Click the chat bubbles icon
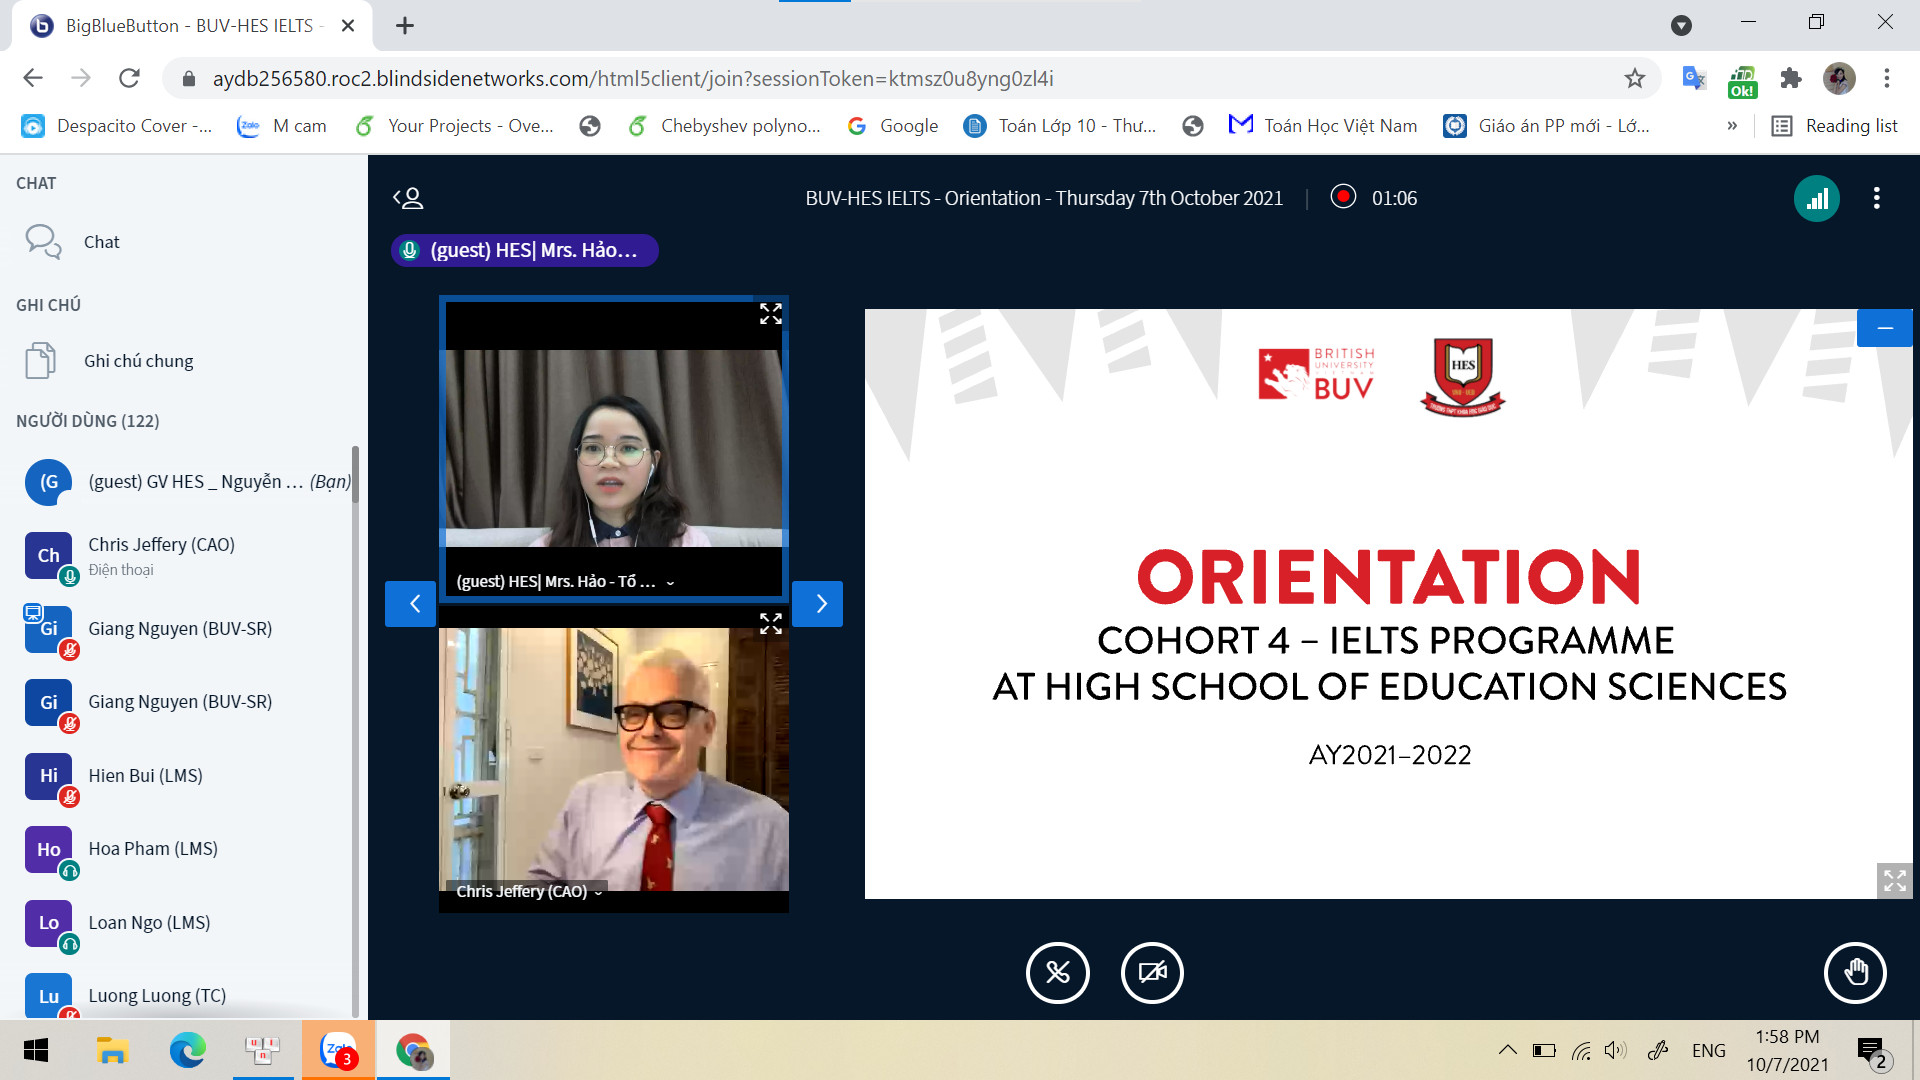This screenshot has width=1920, height=1080. (x=43, y=242)
